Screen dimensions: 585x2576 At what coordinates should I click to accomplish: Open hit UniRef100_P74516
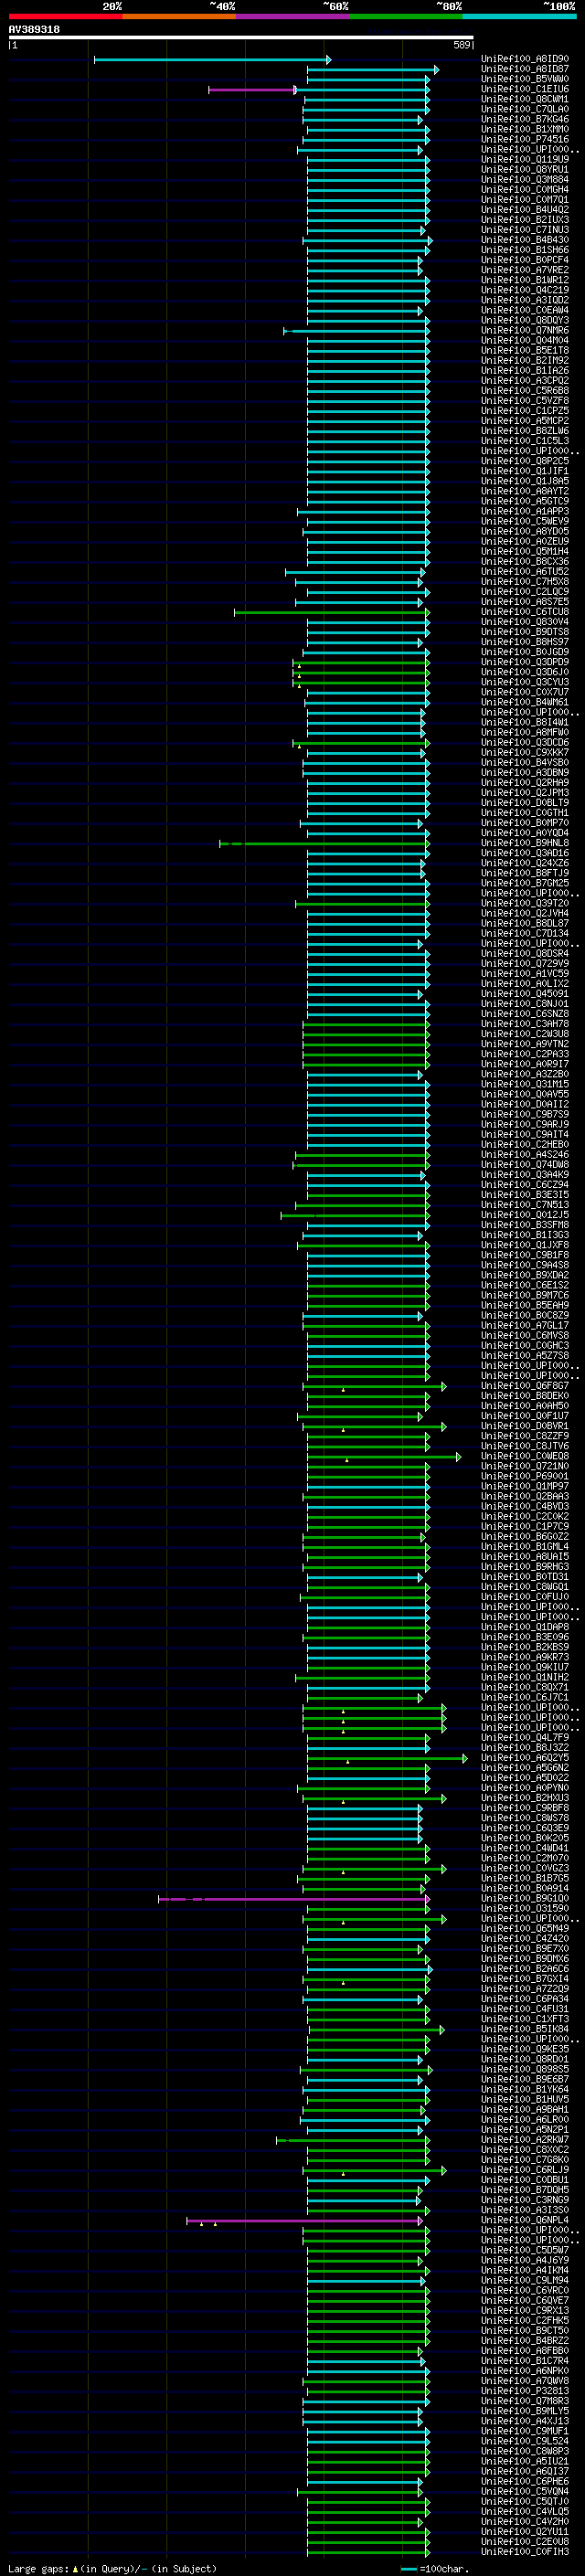pos(525,139)
